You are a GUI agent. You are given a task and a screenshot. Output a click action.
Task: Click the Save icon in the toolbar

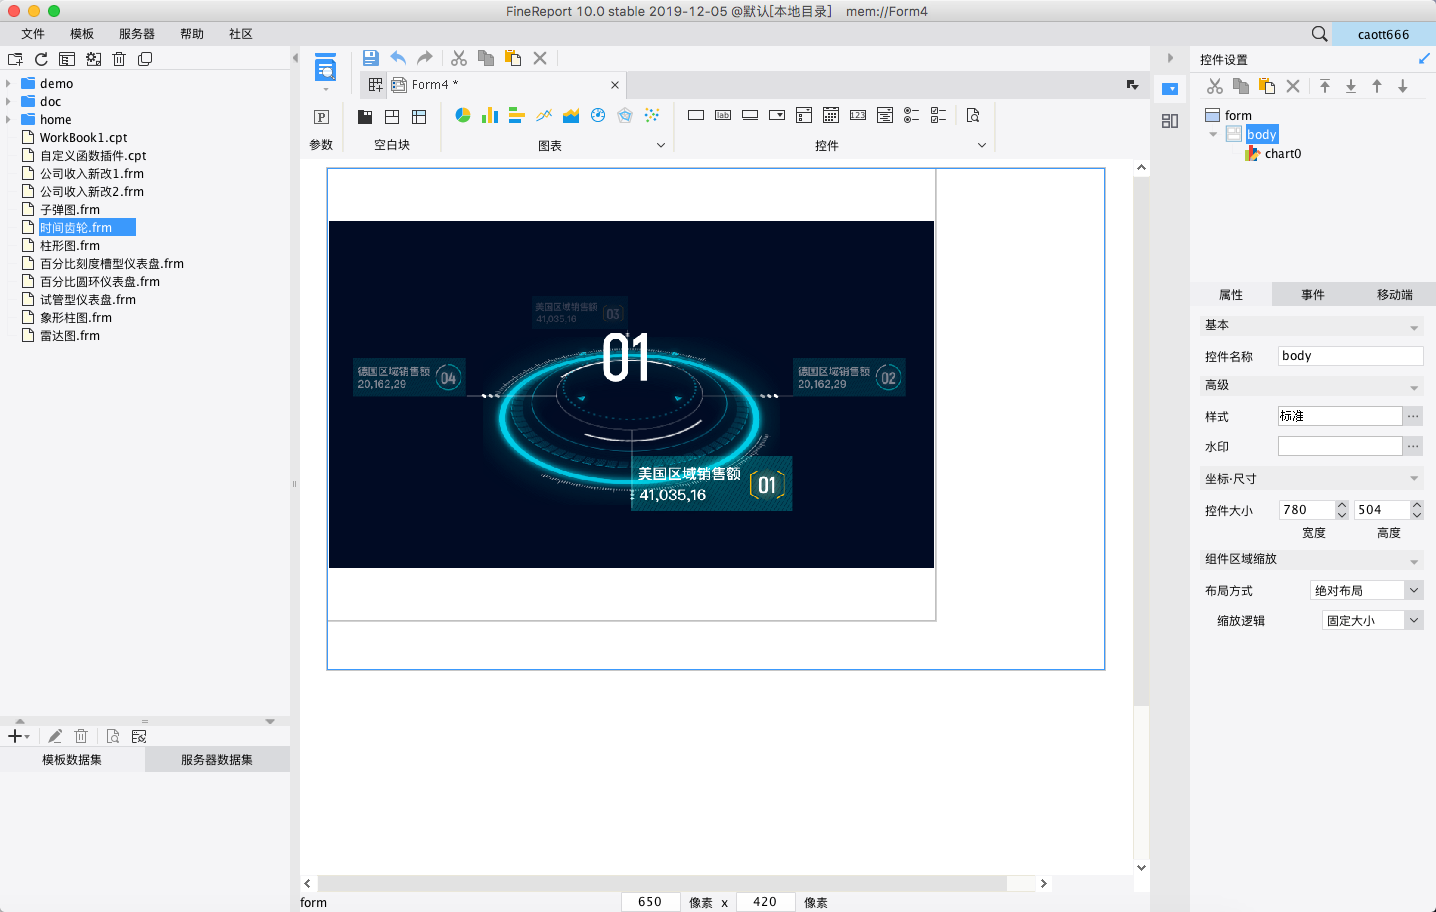(x=370, y=58)
